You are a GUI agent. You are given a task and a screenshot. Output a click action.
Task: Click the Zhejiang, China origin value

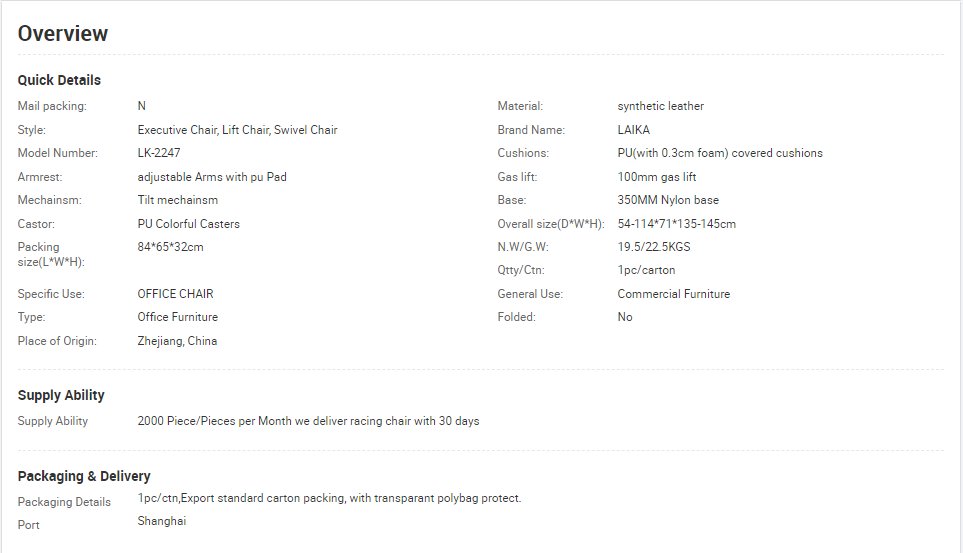177,341
